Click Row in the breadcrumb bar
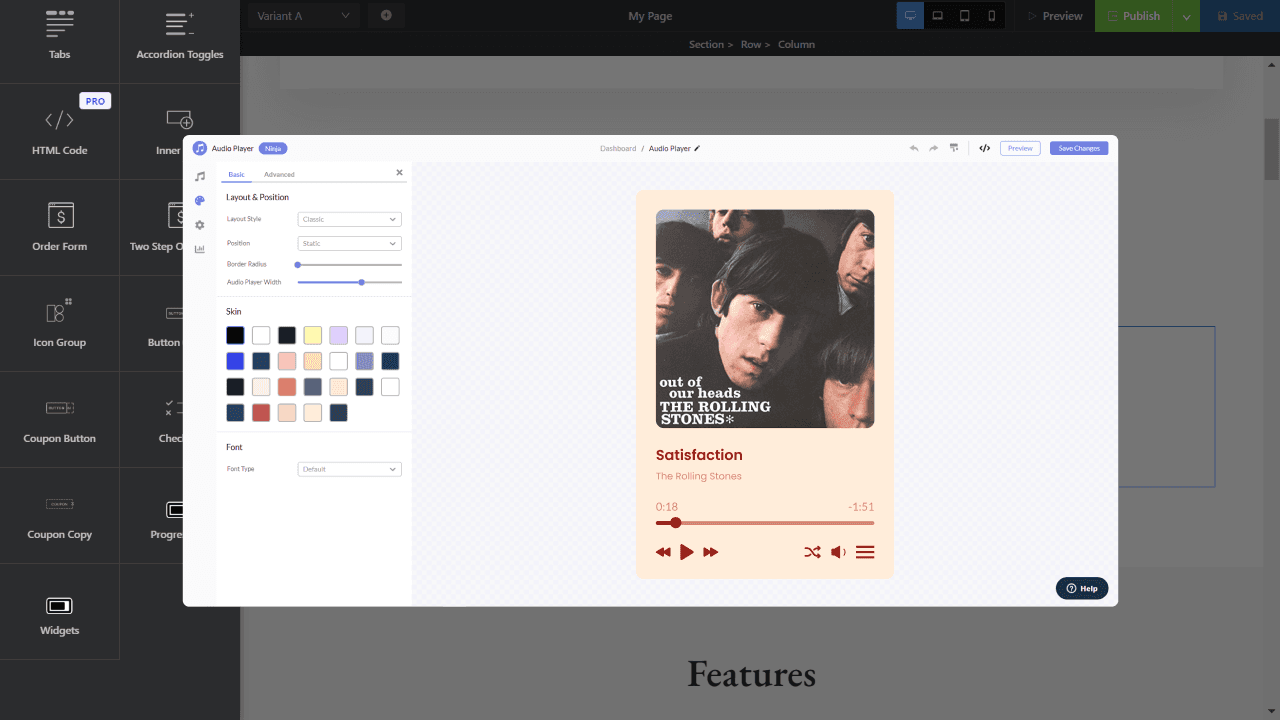Viewport: 1283px width, 720px height. [x=751, y=44]
